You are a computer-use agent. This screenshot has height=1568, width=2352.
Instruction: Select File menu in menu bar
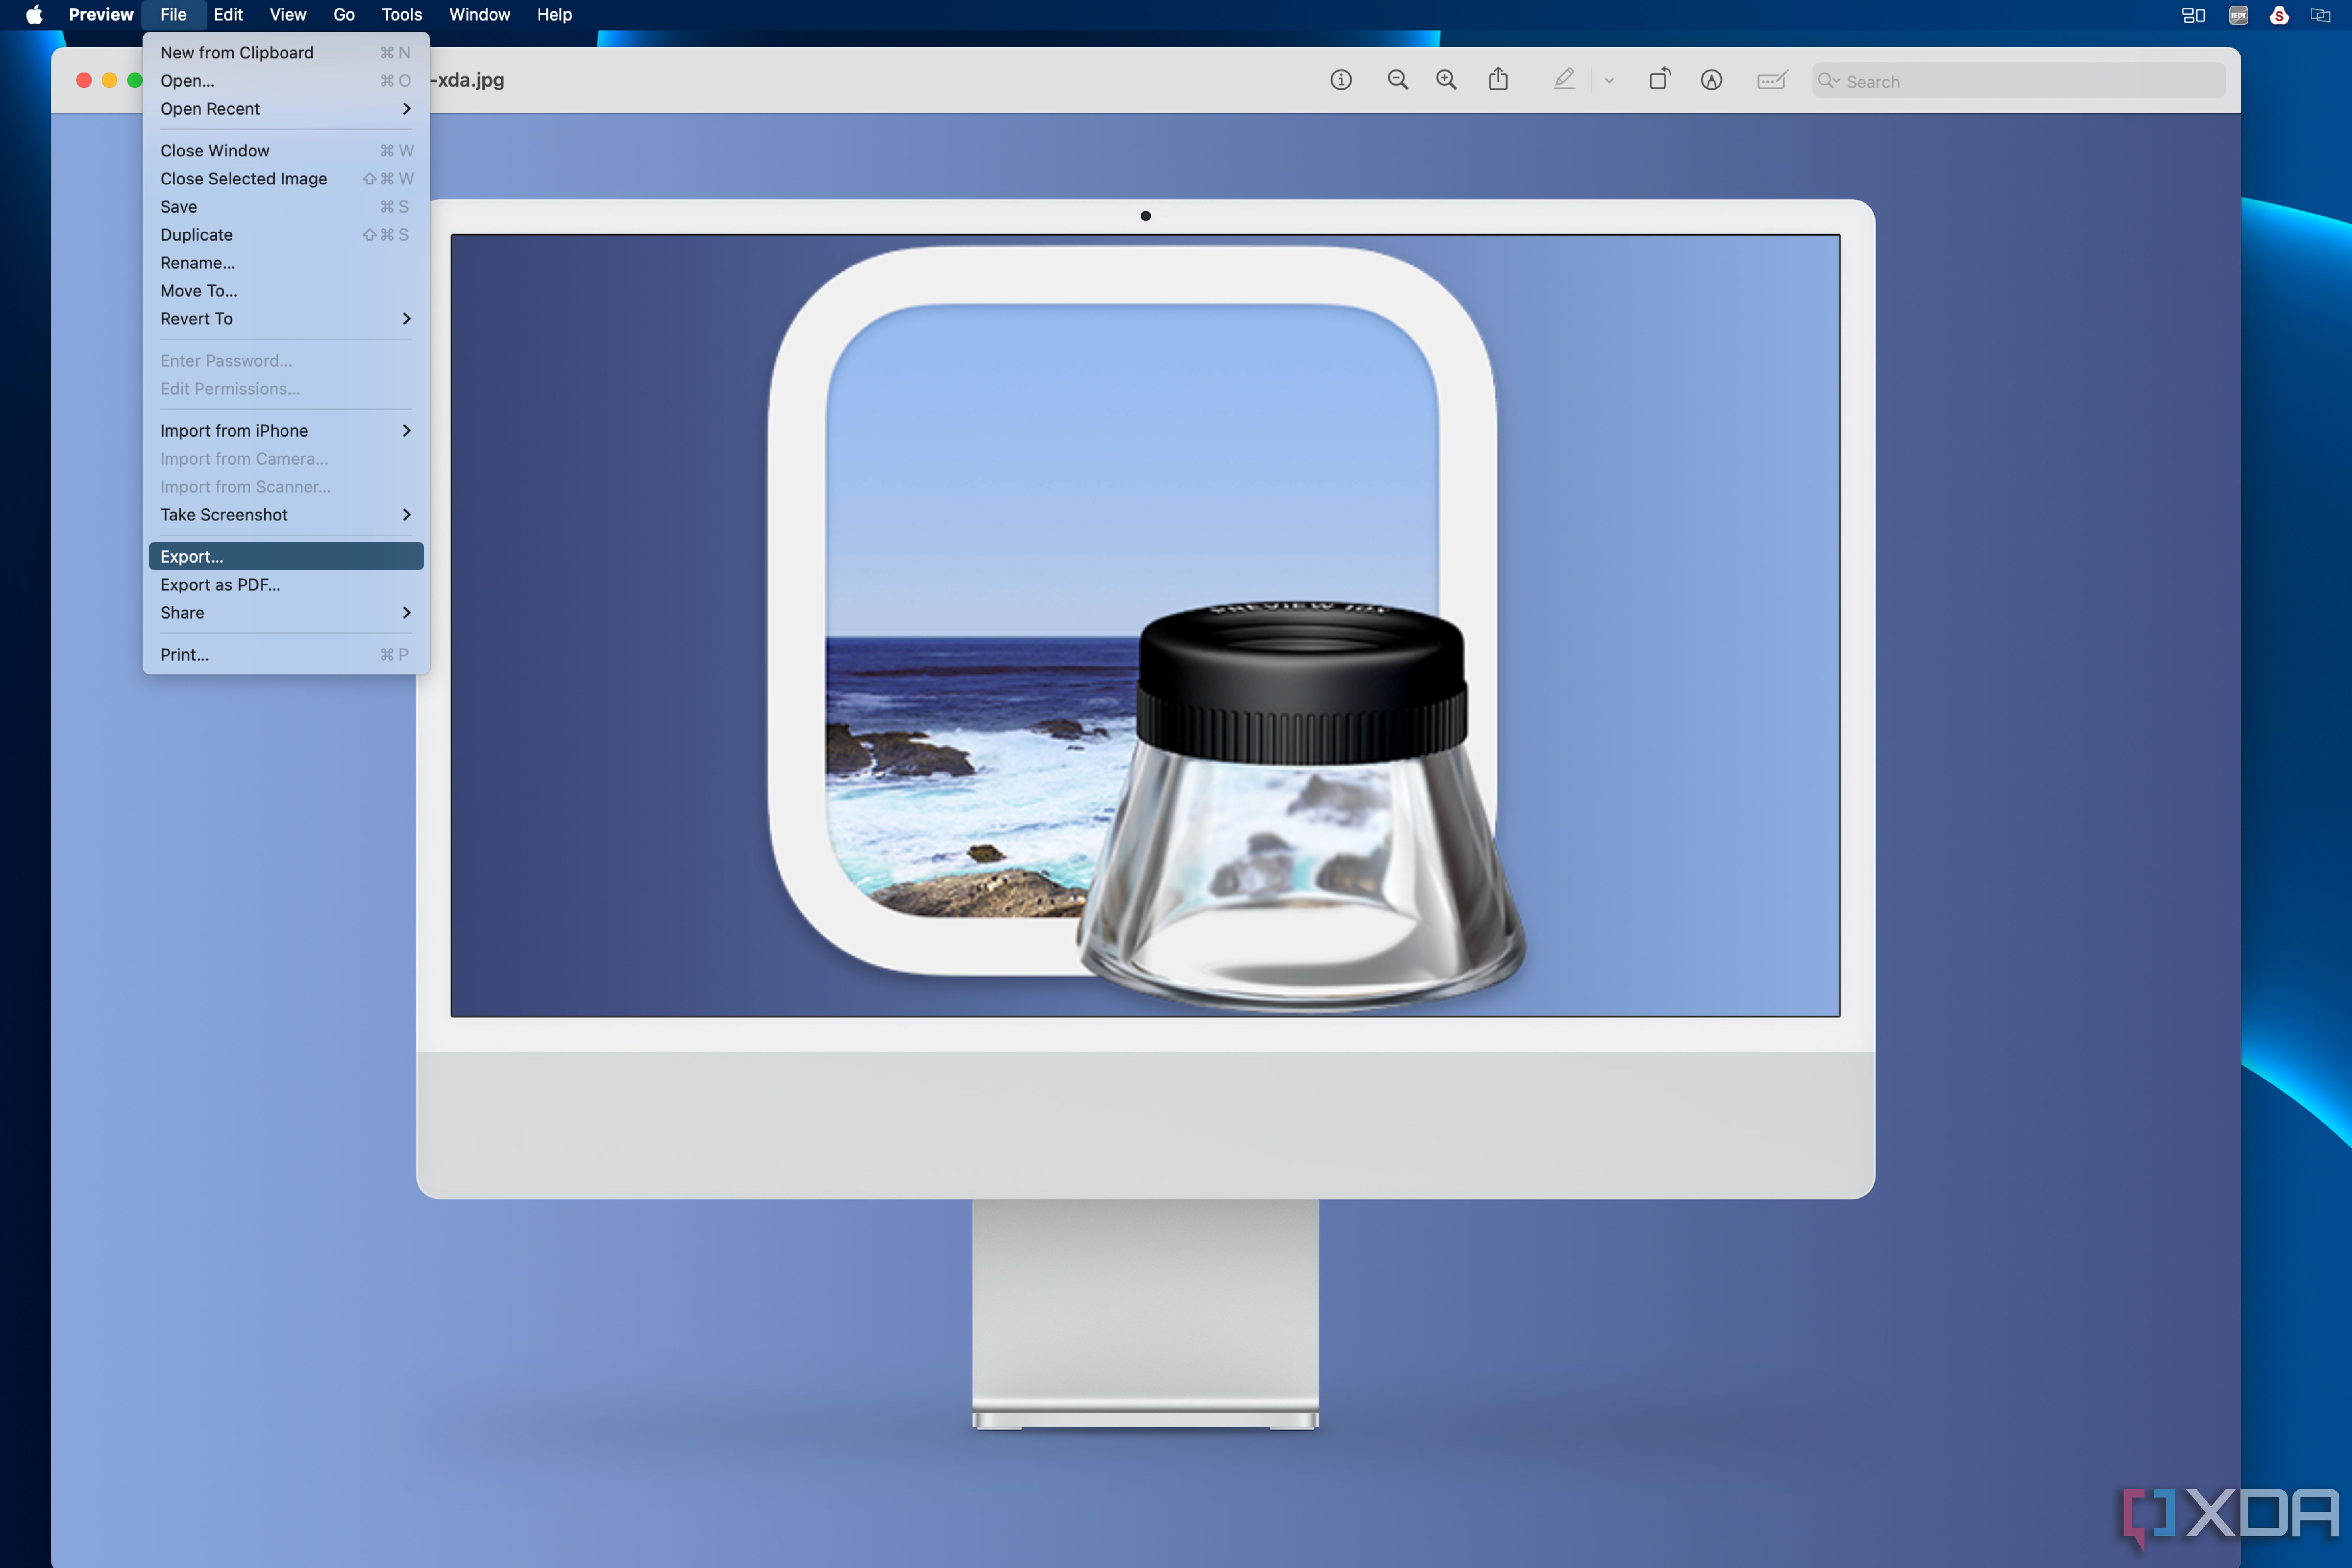[173, 14]
